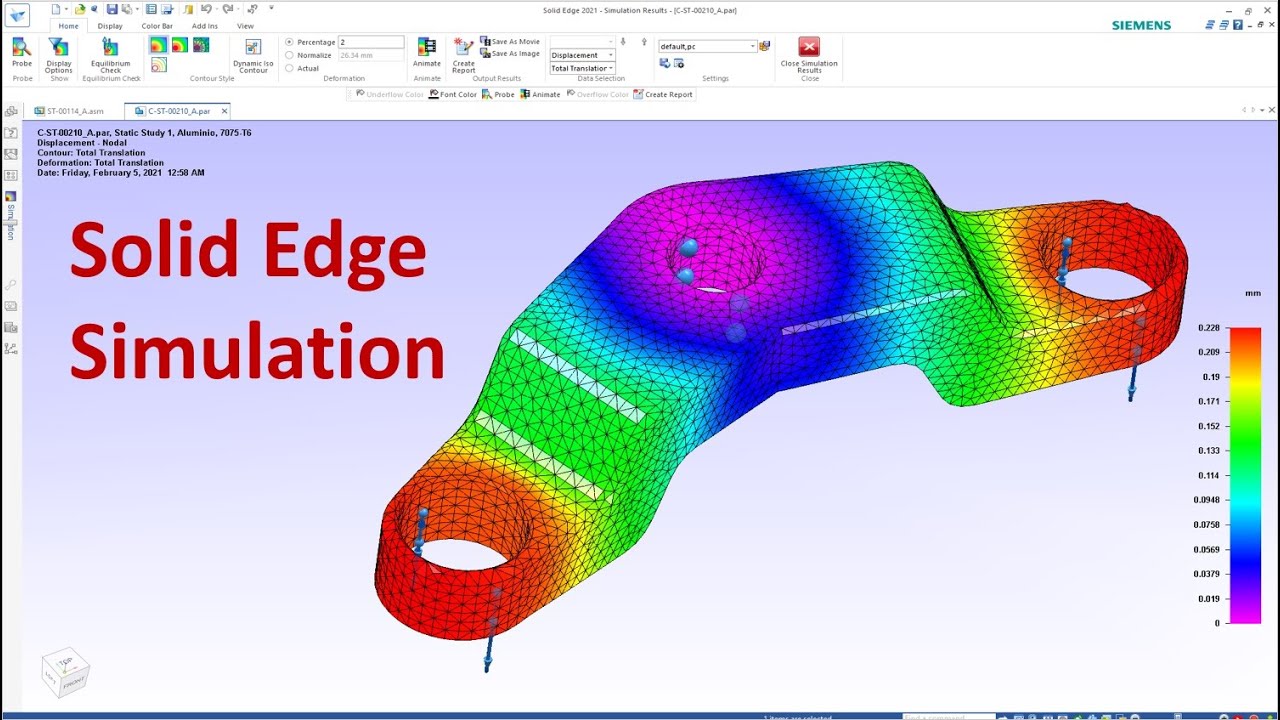The image size is (1280, 720).
Task: Switch to the Display ribbon tab
Action: [110, 26]
